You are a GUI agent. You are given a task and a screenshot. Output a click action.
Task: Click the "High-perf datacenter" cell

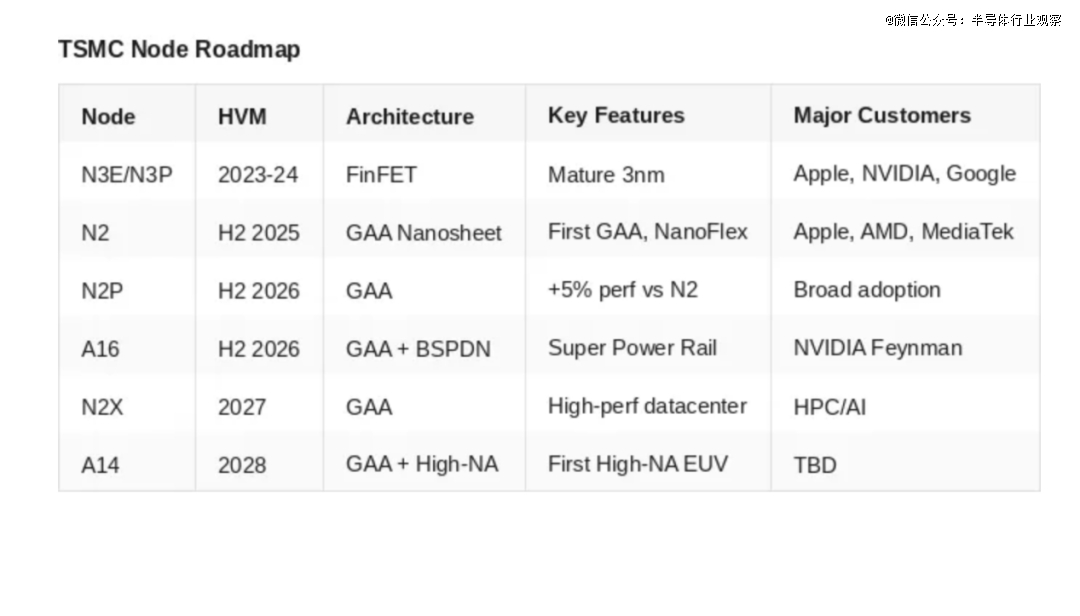pos(647,406)
